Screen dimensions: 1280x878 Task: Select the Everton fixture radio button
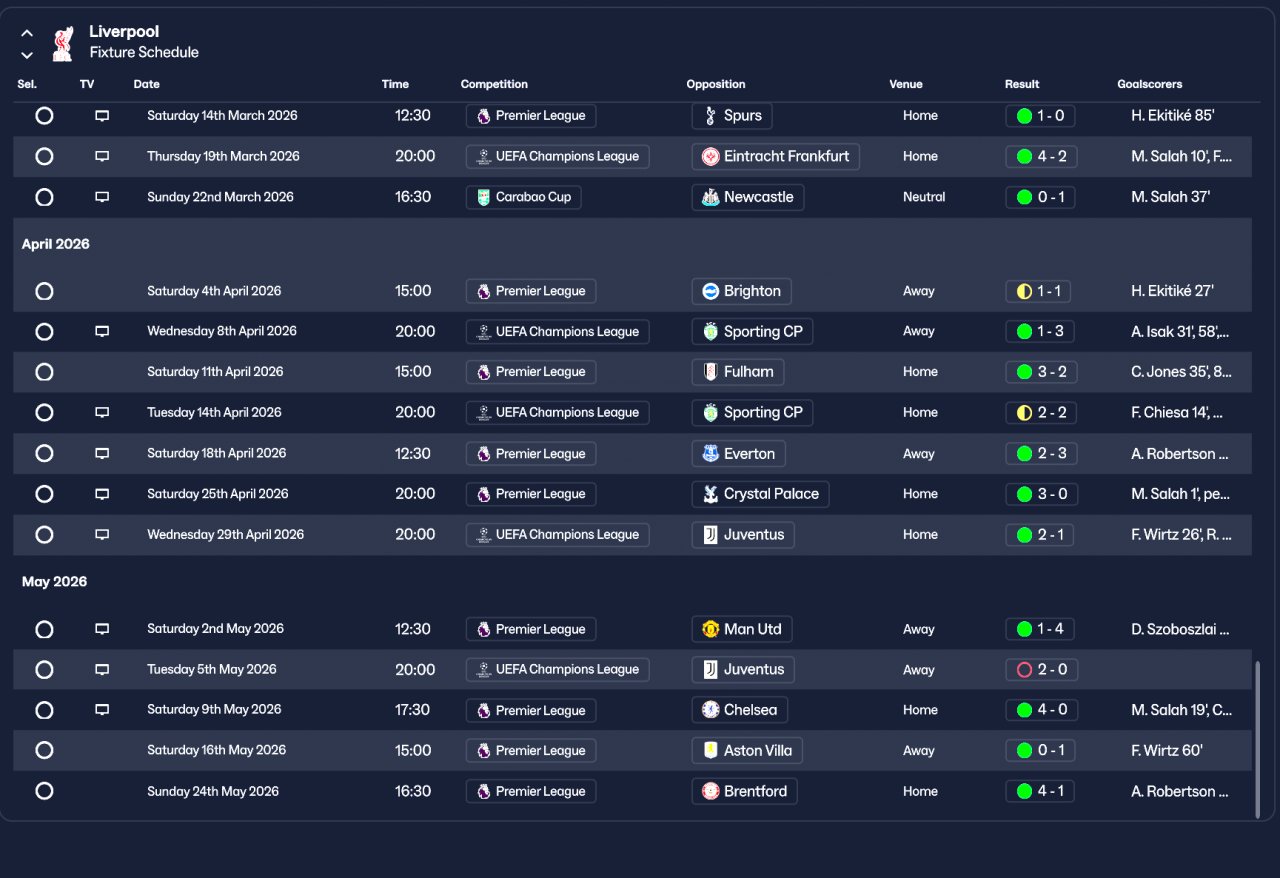tap(44, 453)
